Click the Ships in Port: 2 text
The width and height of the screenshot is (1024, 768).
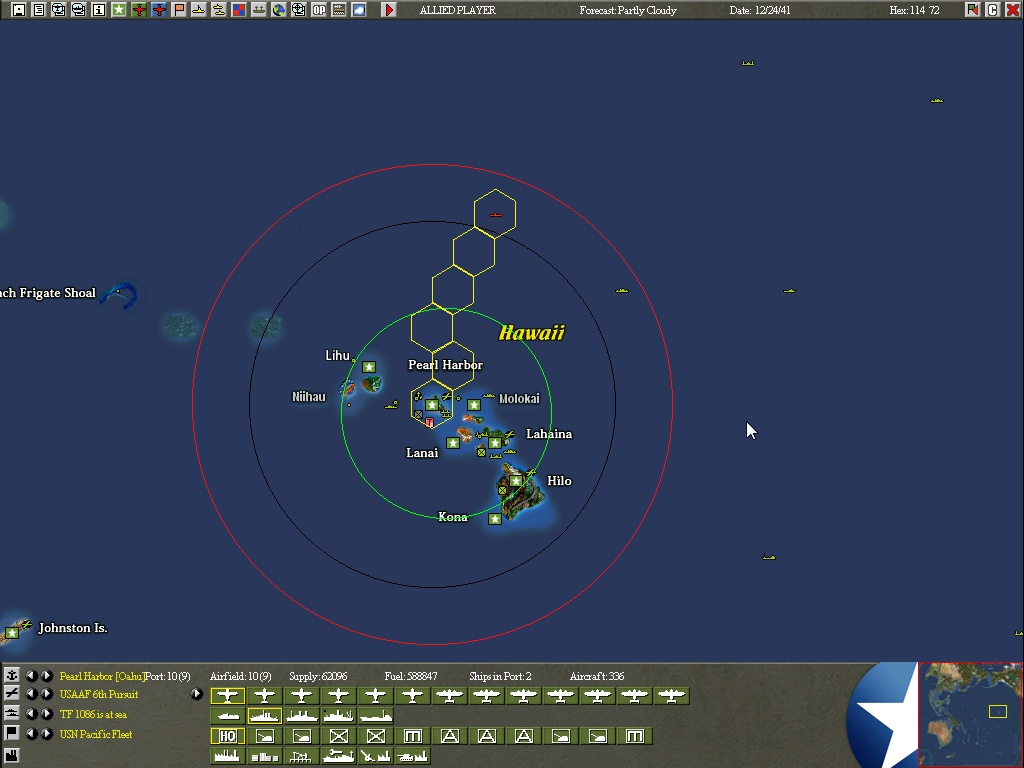coord(500,677)
